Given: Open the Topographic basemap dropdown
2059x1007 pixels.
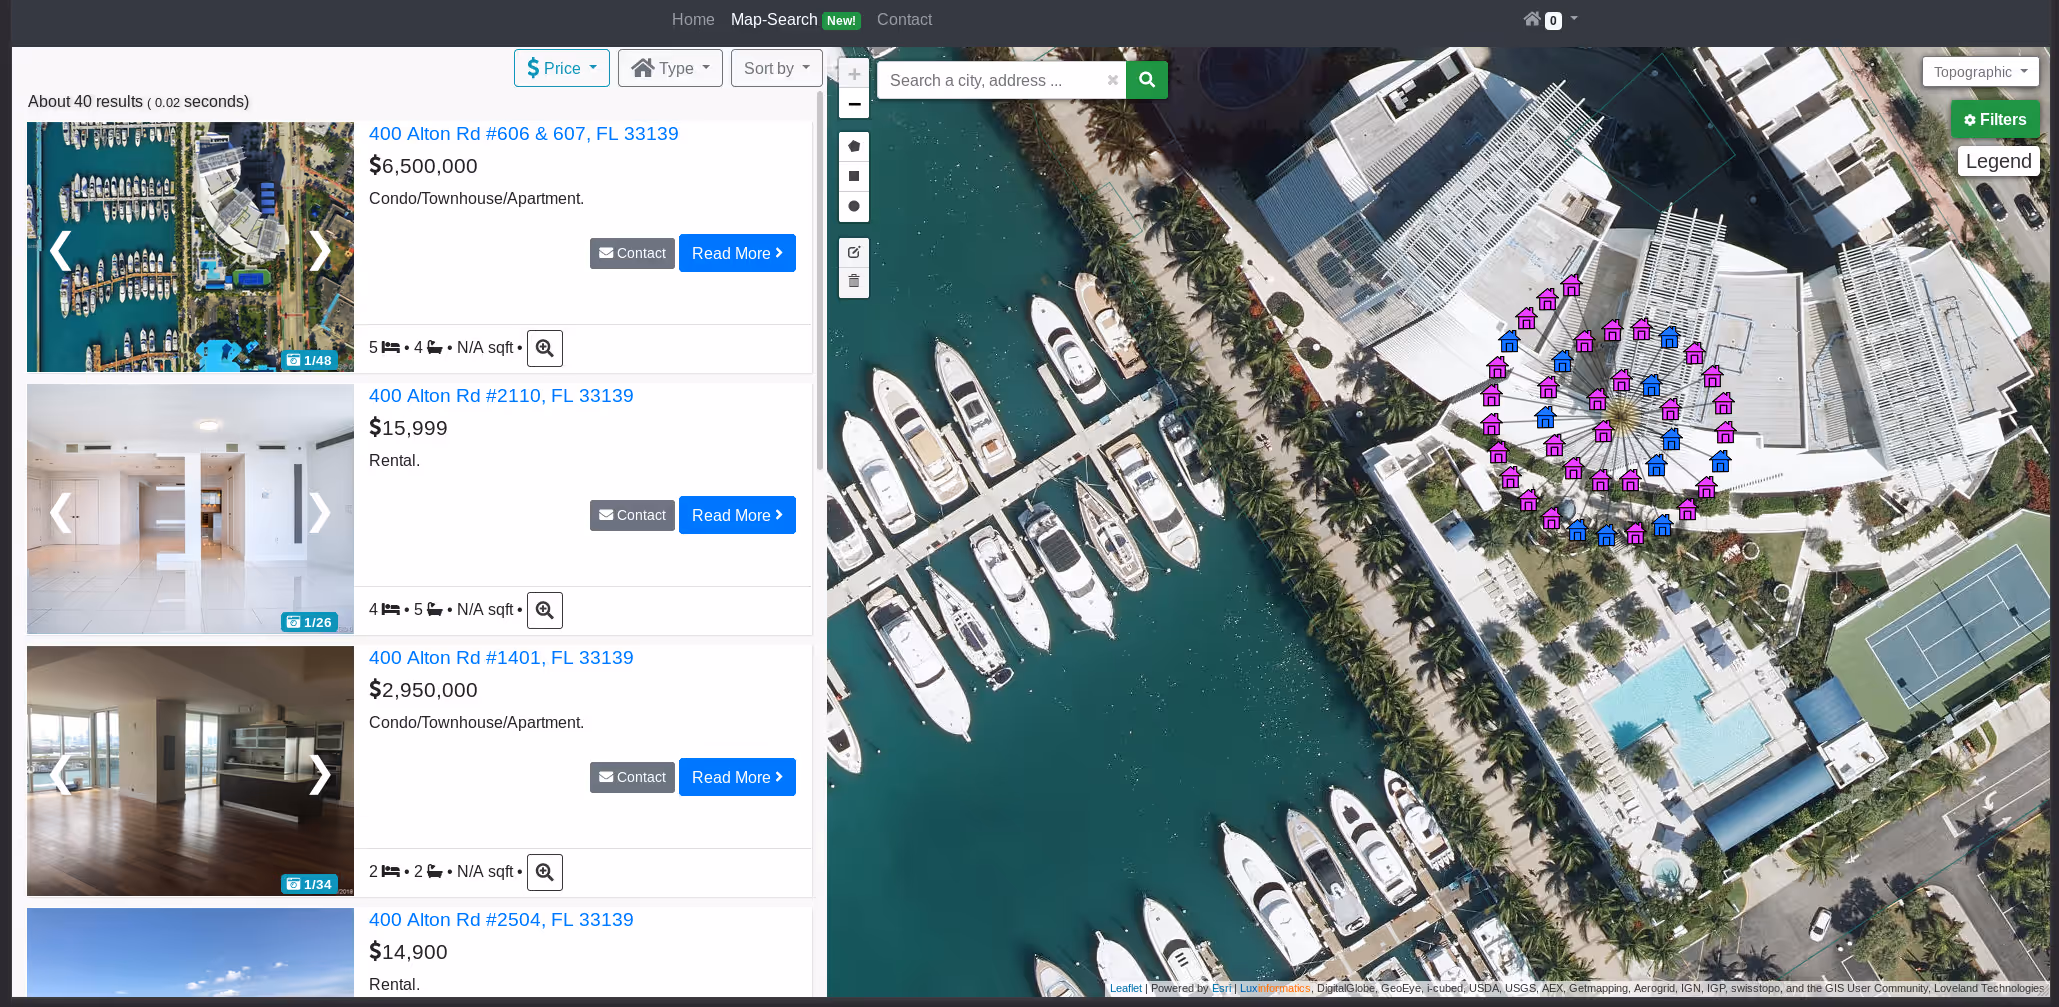Looking at the screenshot, I should [1979, 72].
